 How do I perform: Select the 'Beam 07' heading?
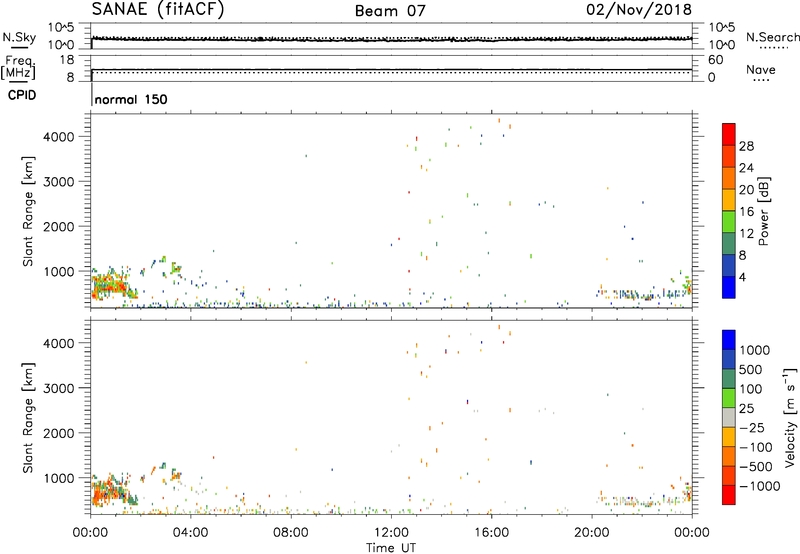coord(390,11)
